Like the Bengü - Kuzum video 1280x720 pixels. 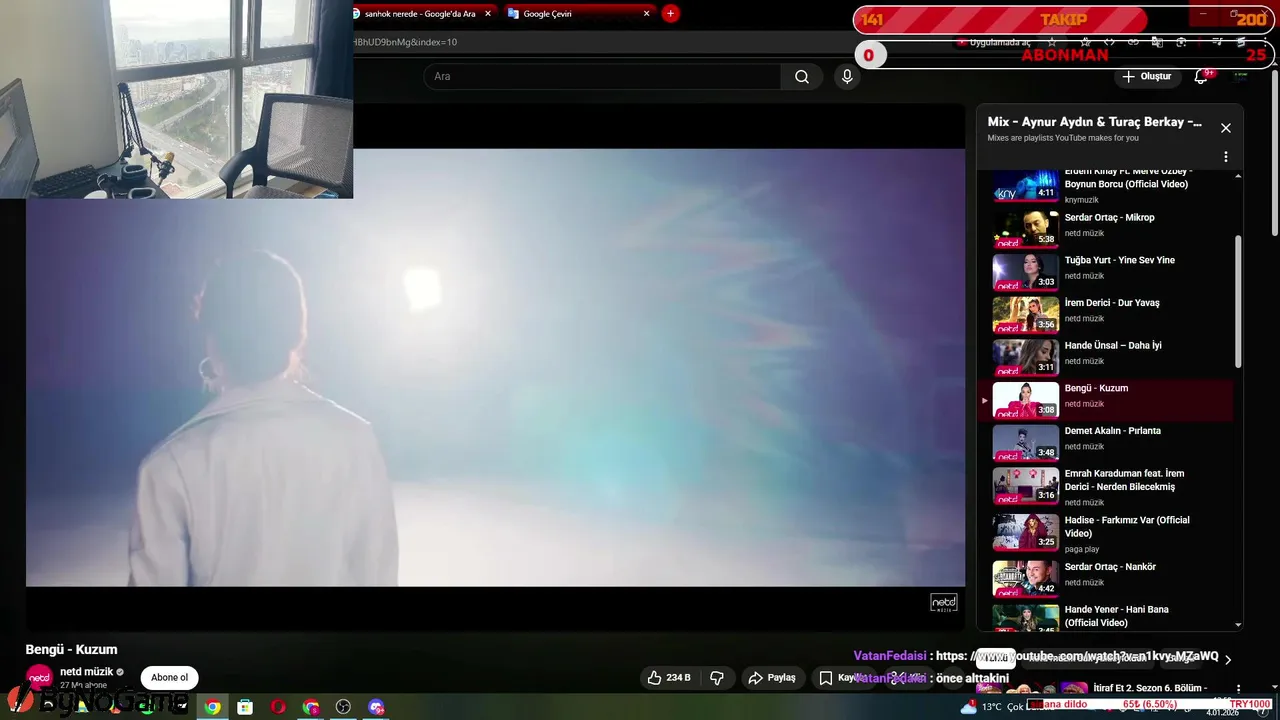pos(669,678)
